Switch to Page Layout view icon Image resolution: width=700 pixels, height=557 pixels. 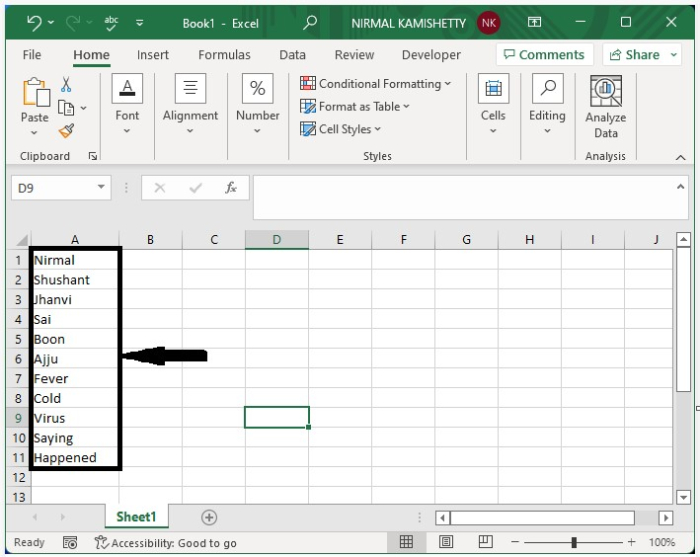446,542
